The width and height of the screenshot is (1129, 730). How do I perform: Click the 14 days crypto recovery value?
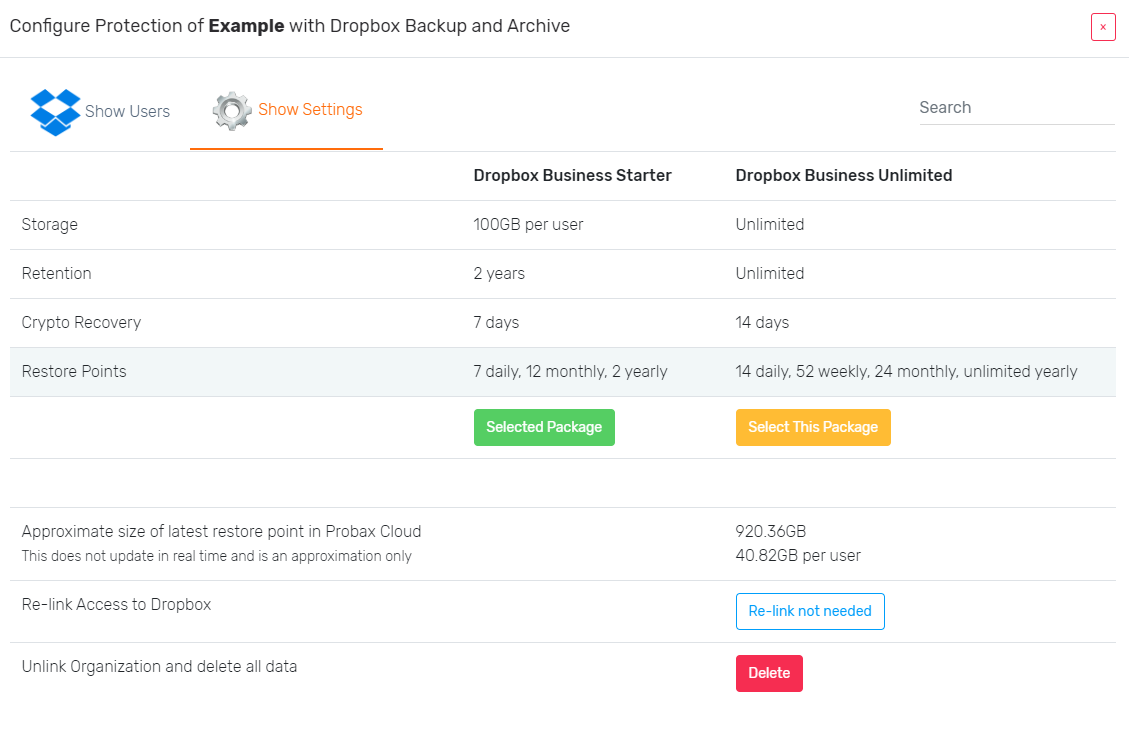coord(763,323)
